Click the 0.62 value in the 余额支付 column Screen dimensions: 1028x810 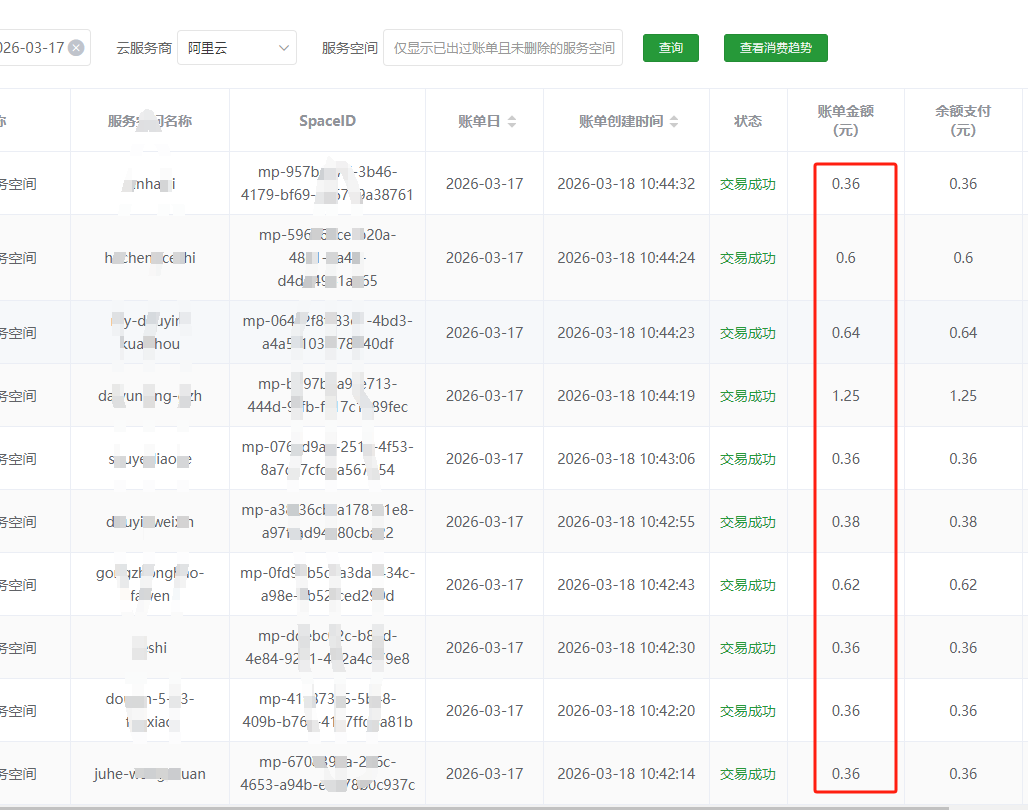pyautogui.click(x=963, y=585)
